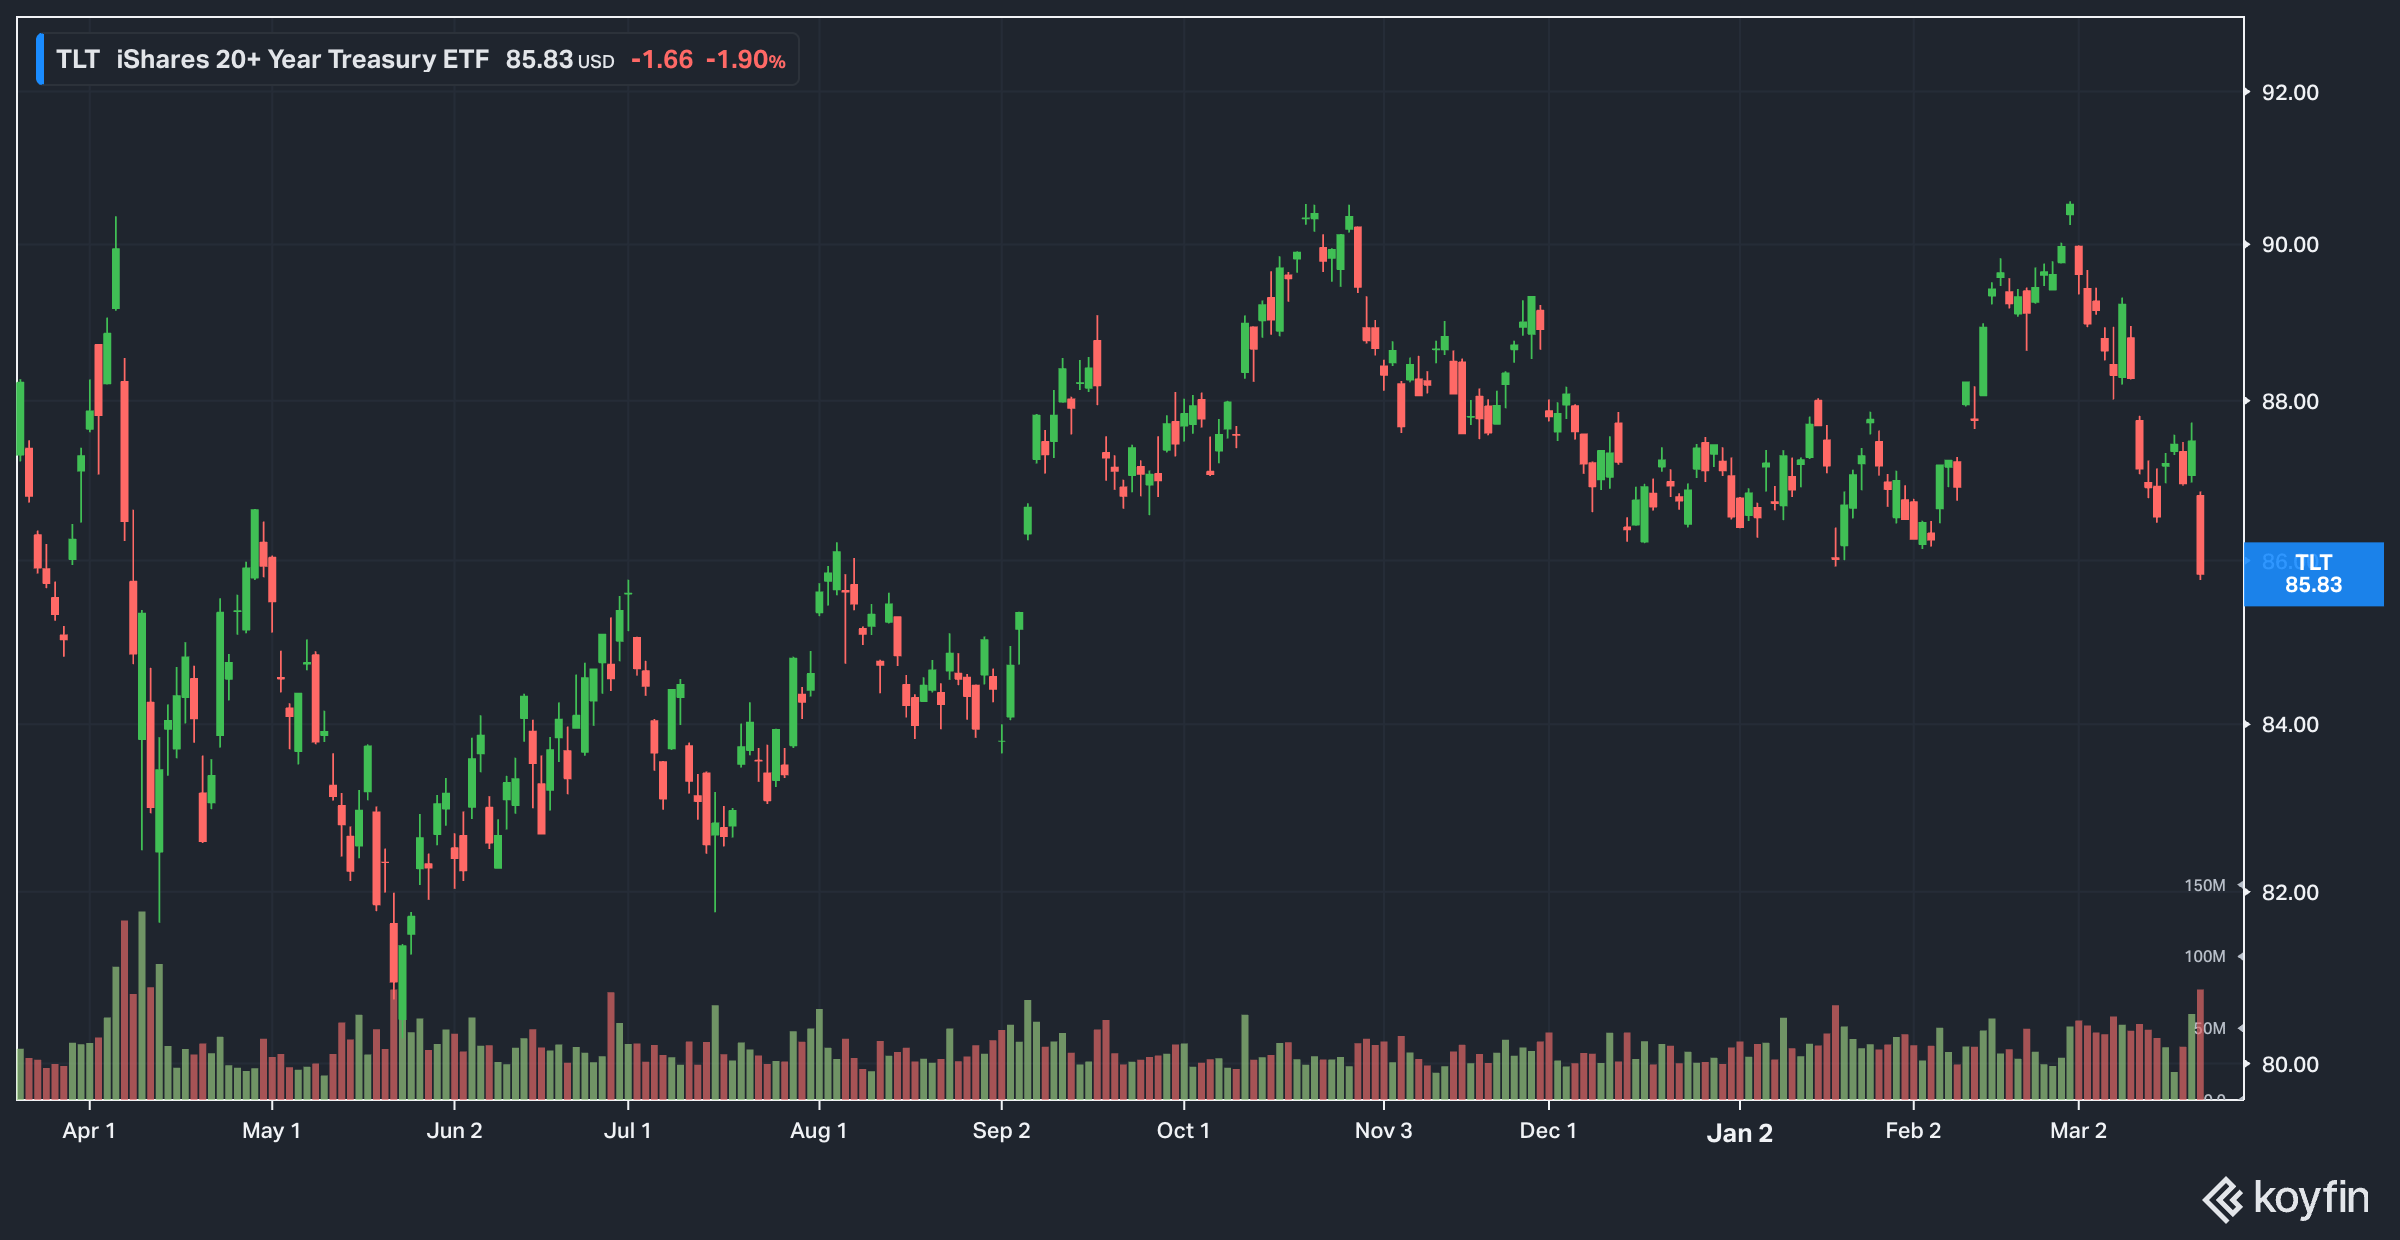Click the 85.83 USD last price in legend

(x=558, y=60)
